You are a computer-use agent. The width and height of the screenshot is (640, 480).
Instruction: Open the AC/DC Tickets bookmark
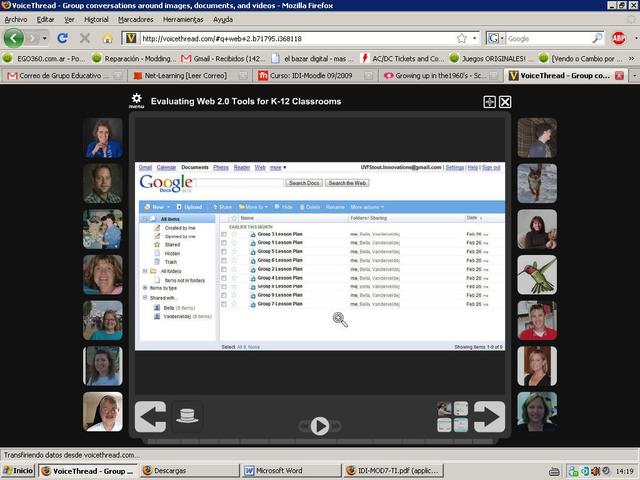[402, 59]
